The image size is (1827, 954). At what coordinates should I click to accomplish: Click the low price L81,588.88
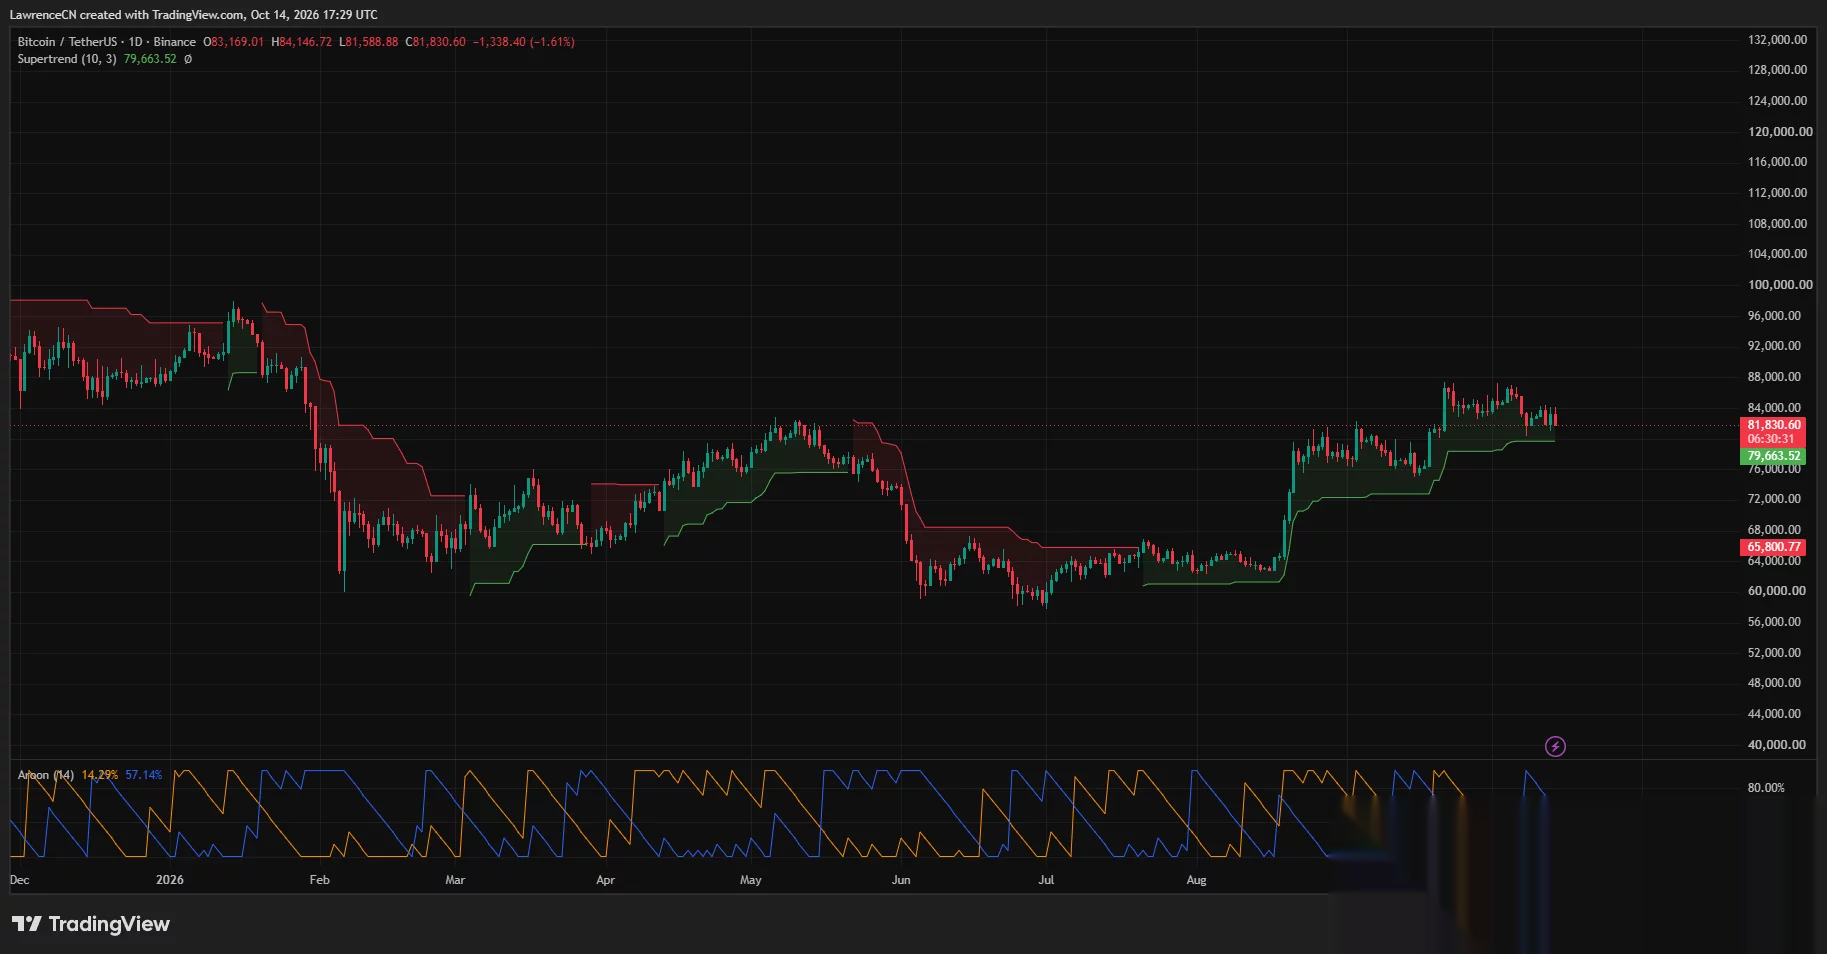coord(369,42)
